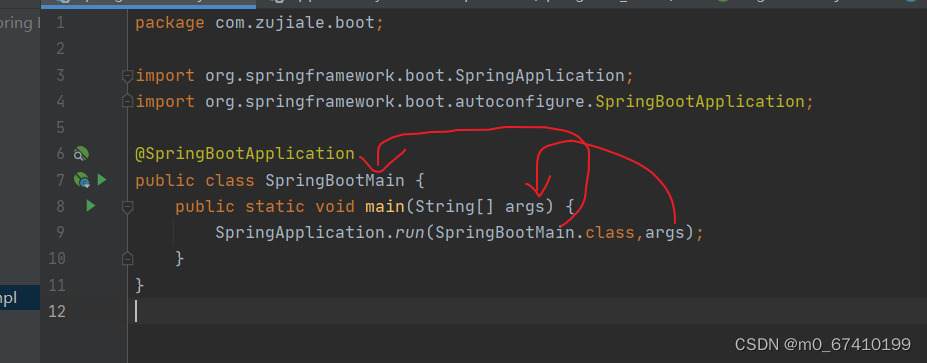Click line number 2 in the gutter
Image resolution: width=927 pixels, height=363 pixels.
[60, 50]
